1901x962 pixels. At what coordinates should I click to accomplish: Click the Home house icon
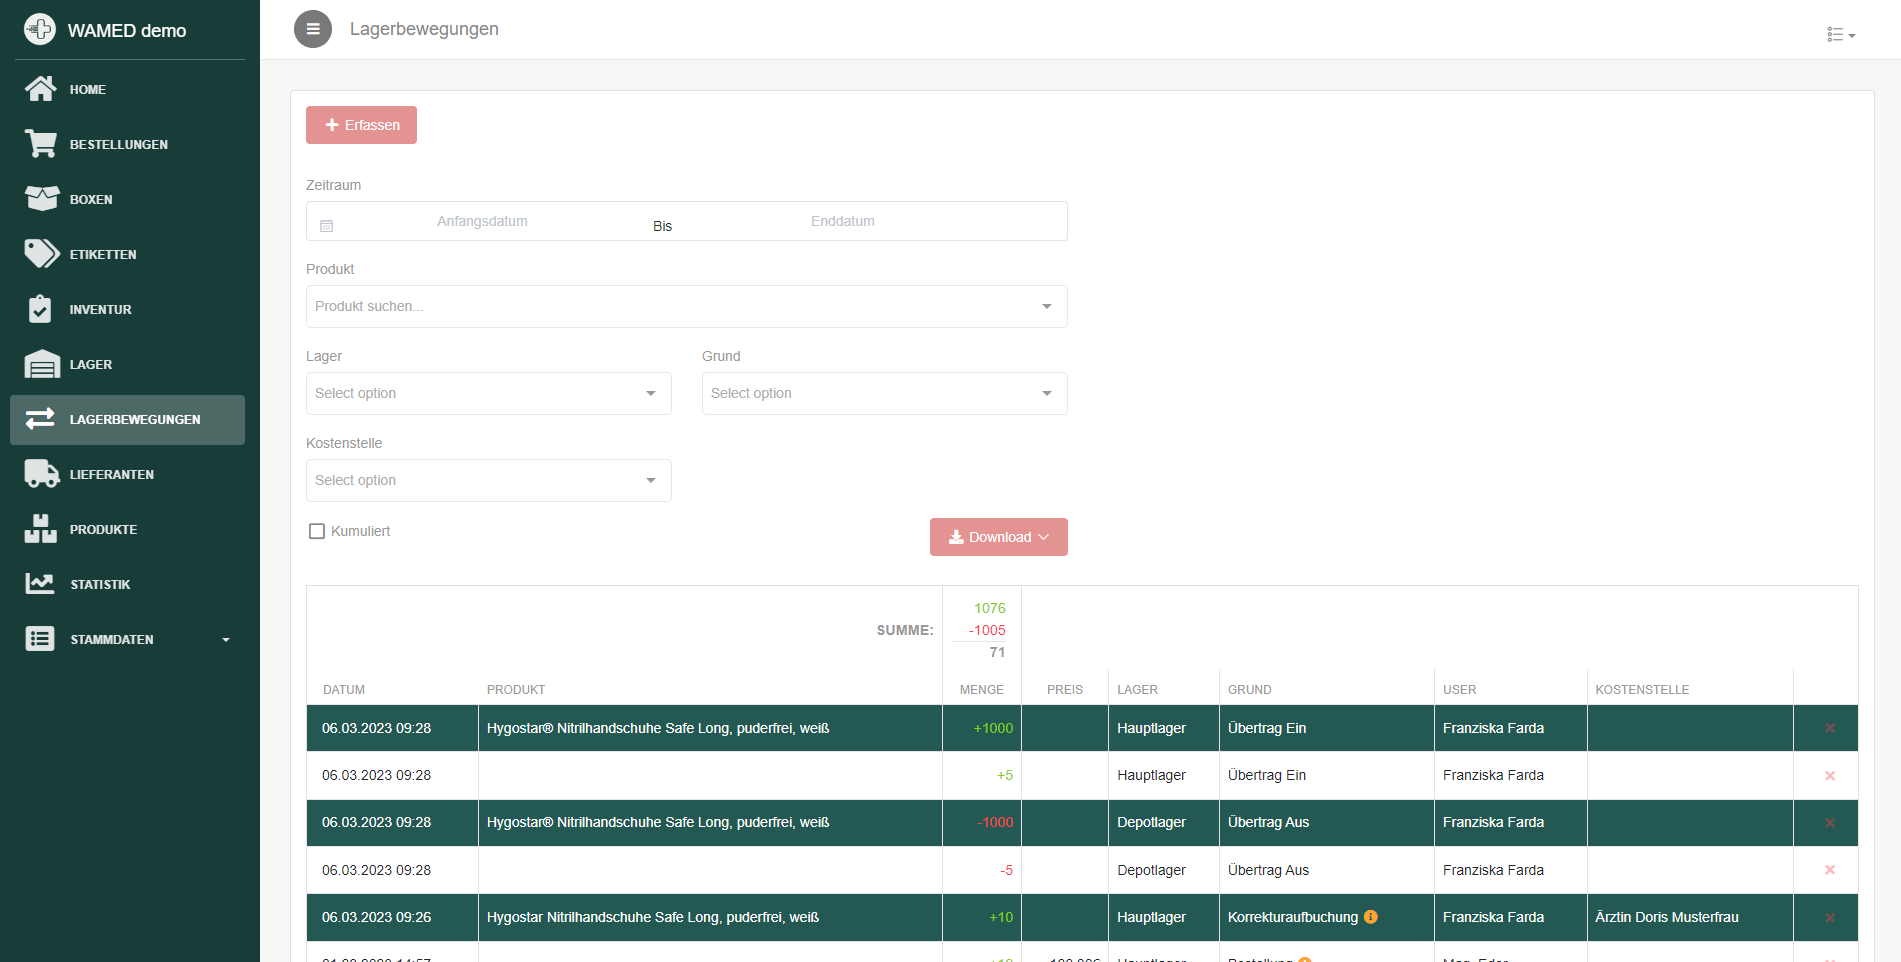tap(41, 89)
